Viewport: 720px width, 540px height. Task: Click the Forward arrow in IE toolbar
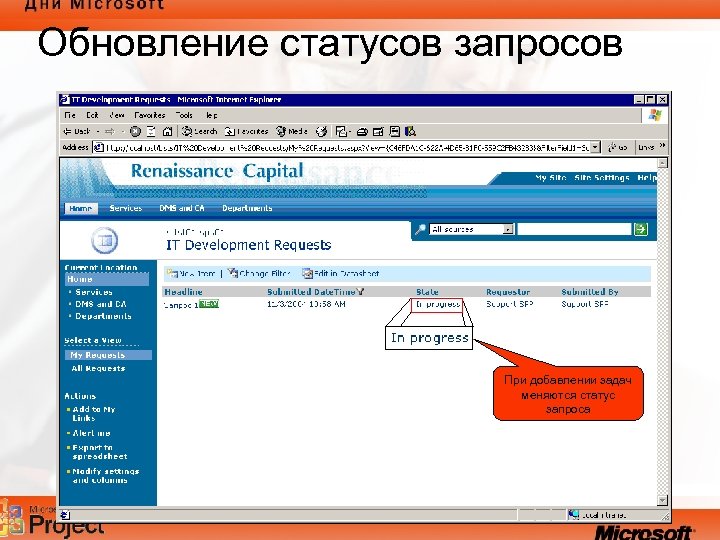pos(109,131)
